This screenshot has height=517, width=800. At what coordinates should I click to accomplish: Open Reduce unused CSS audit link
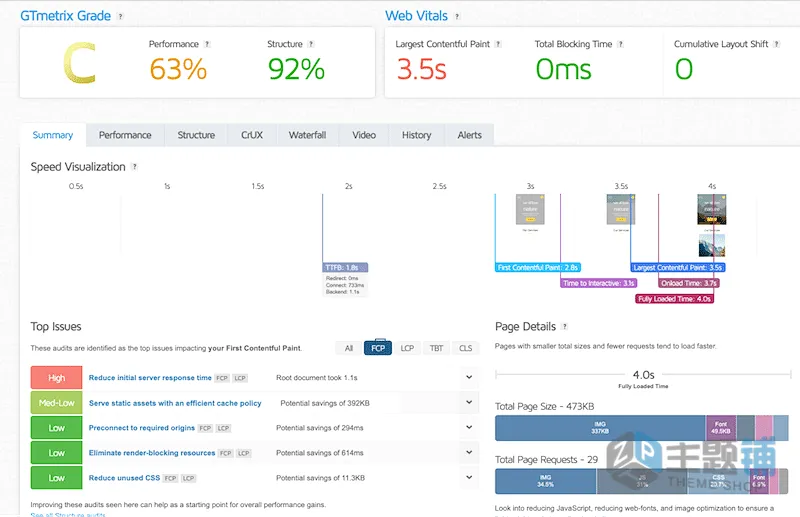pos(124,478)
